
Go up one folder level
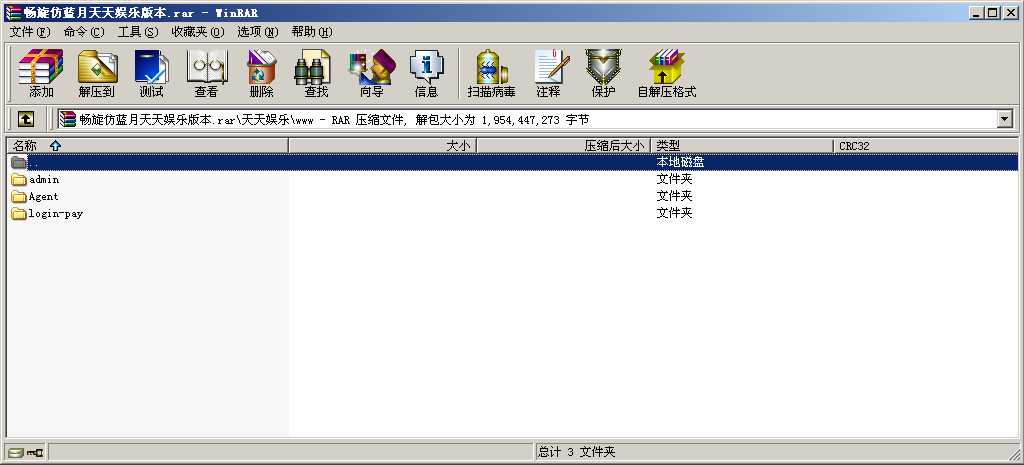25,119
